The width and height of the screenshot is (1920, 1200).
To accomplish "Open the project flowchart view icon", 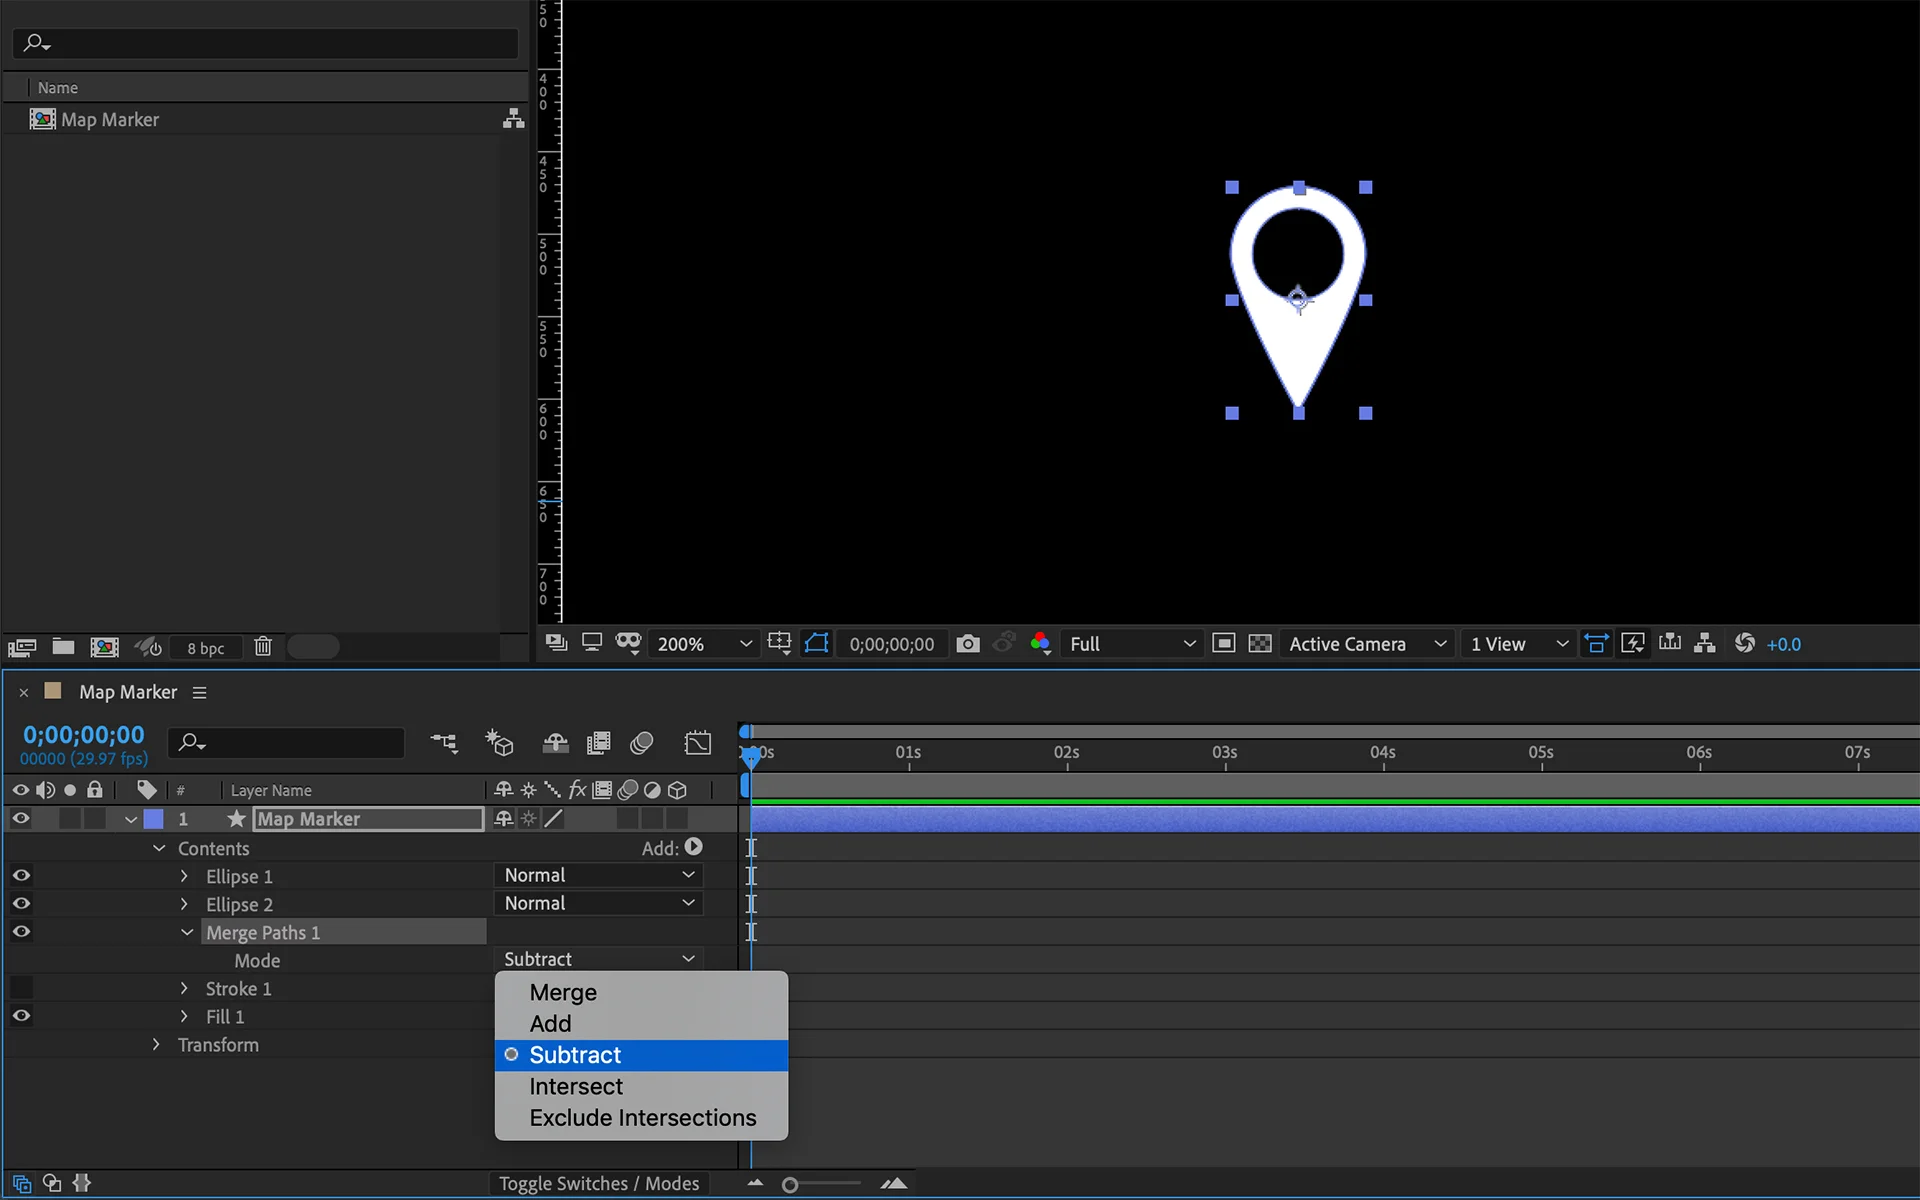I will (513, 119).
